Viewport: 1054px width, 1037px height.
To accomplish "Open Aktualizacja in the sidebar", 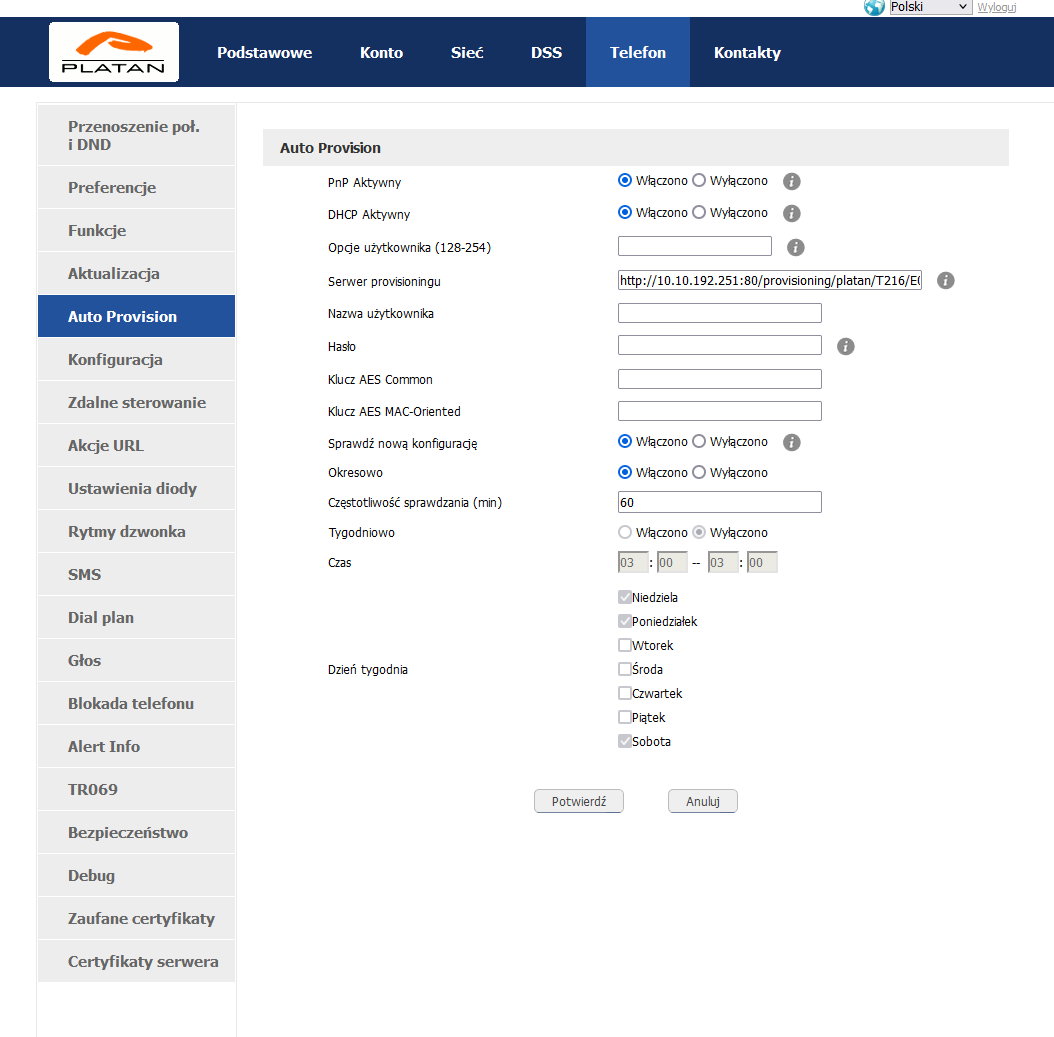I will tap(136, 274).
